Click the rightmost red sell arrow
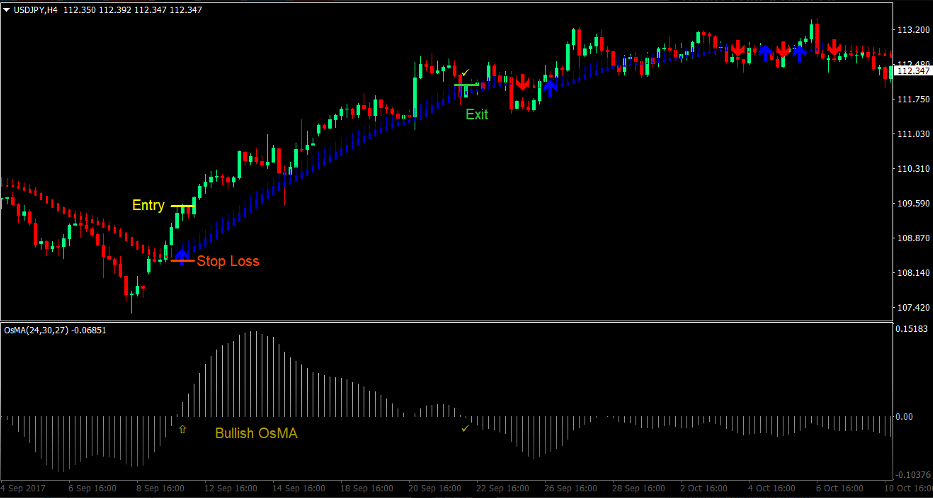The width and height of the screenshot is (933, 498). click(x=833, y=47)
